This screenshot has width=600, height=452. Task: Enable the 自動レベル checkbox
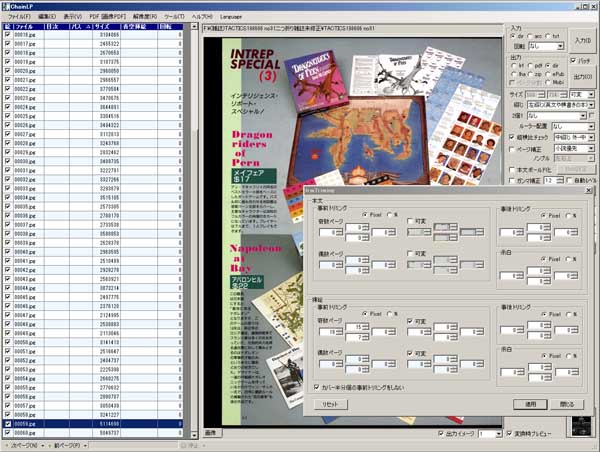[x=569, y=180]
